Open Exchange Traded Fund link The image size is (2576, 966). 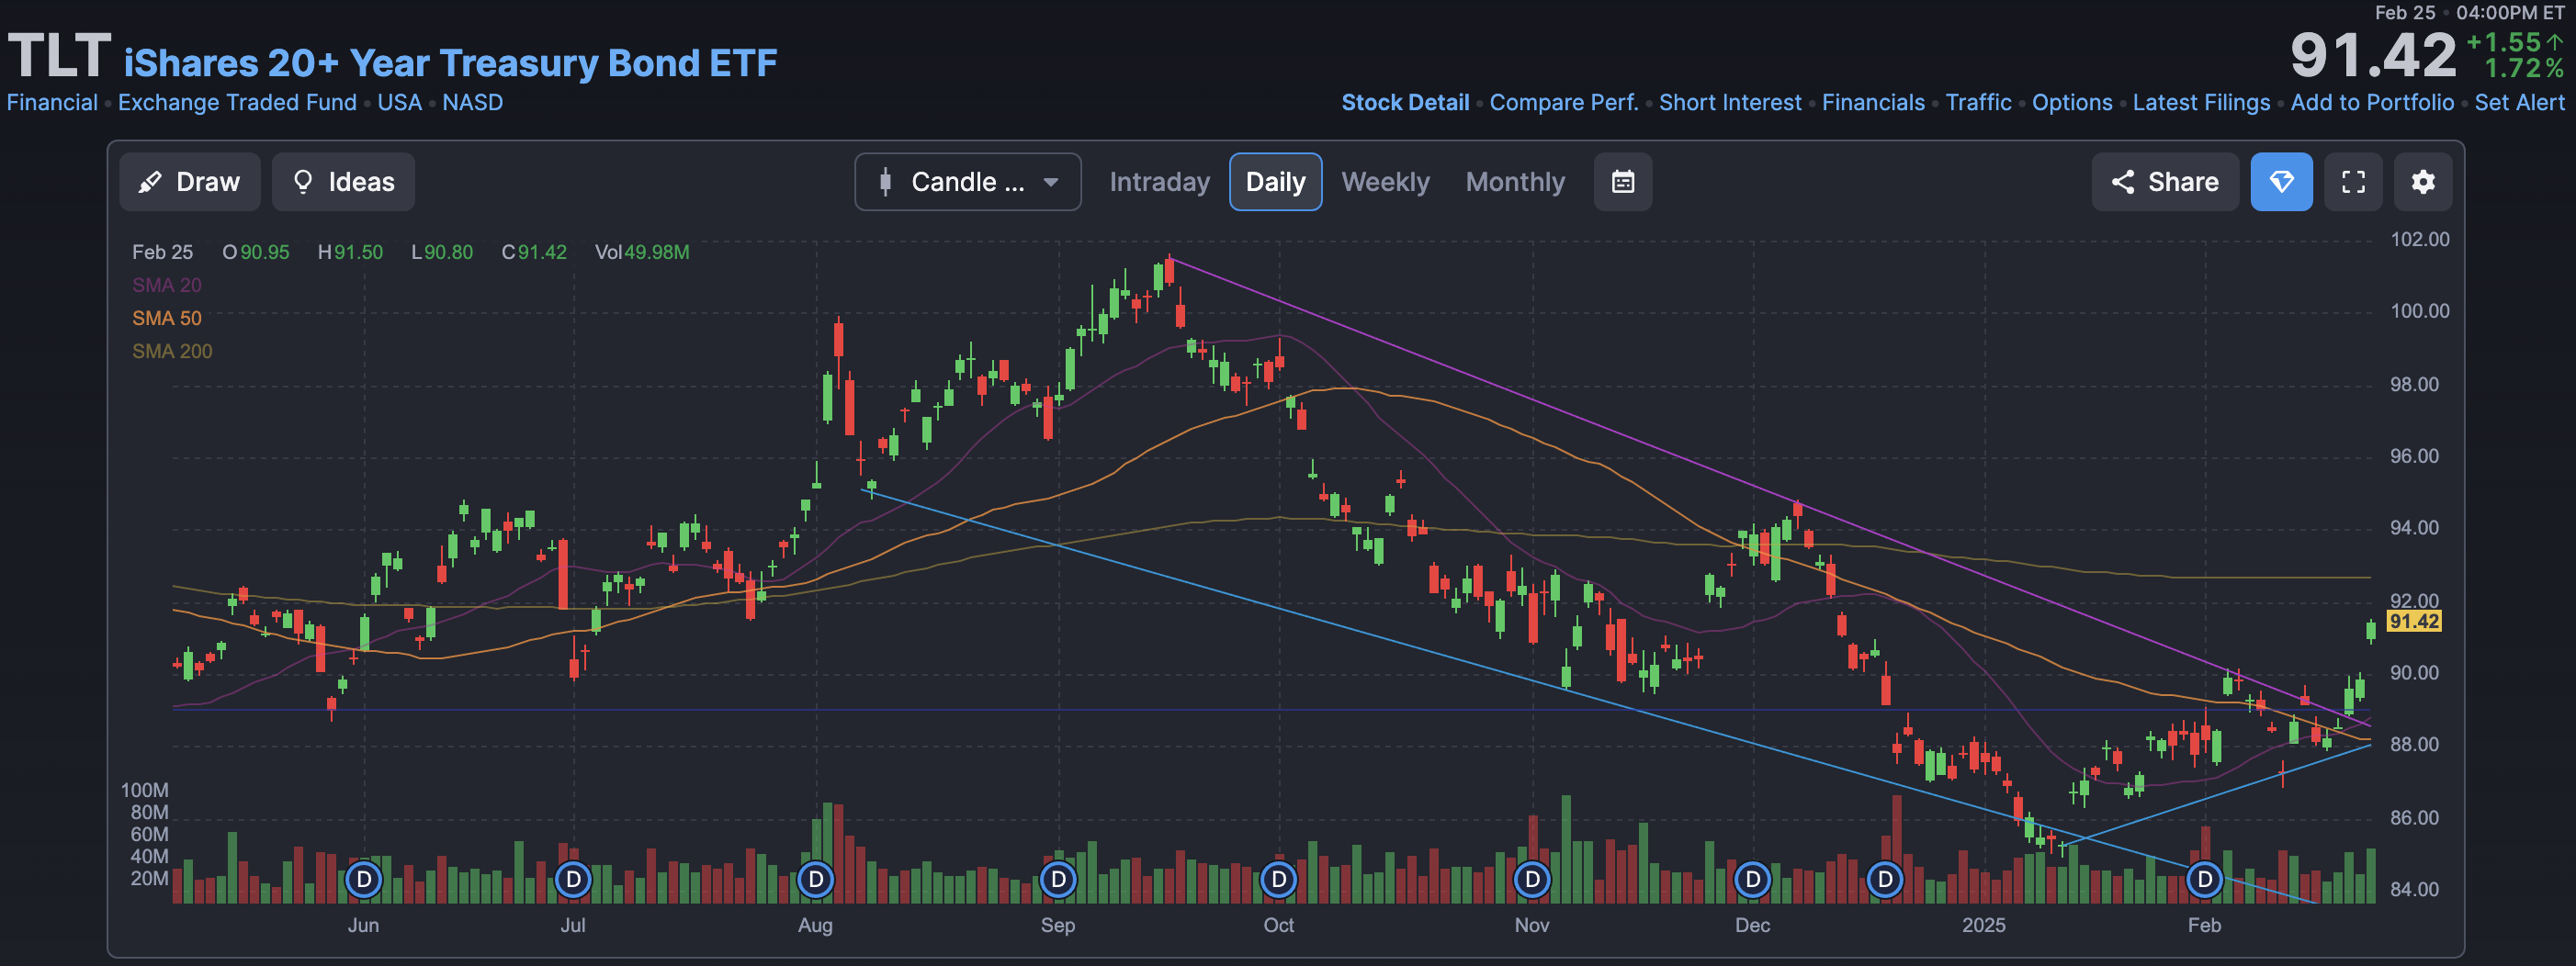[x=237, y=103]
